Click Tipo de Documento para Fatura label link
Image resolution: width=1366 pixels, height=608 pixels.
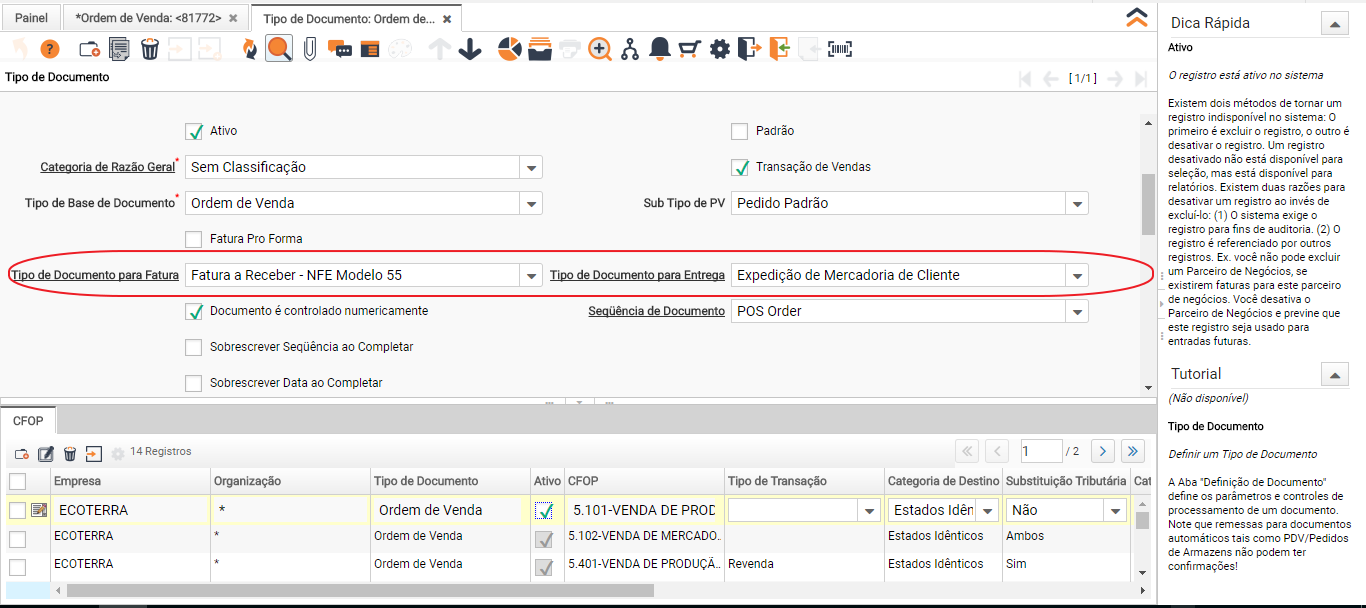click(x=95, y=275)
